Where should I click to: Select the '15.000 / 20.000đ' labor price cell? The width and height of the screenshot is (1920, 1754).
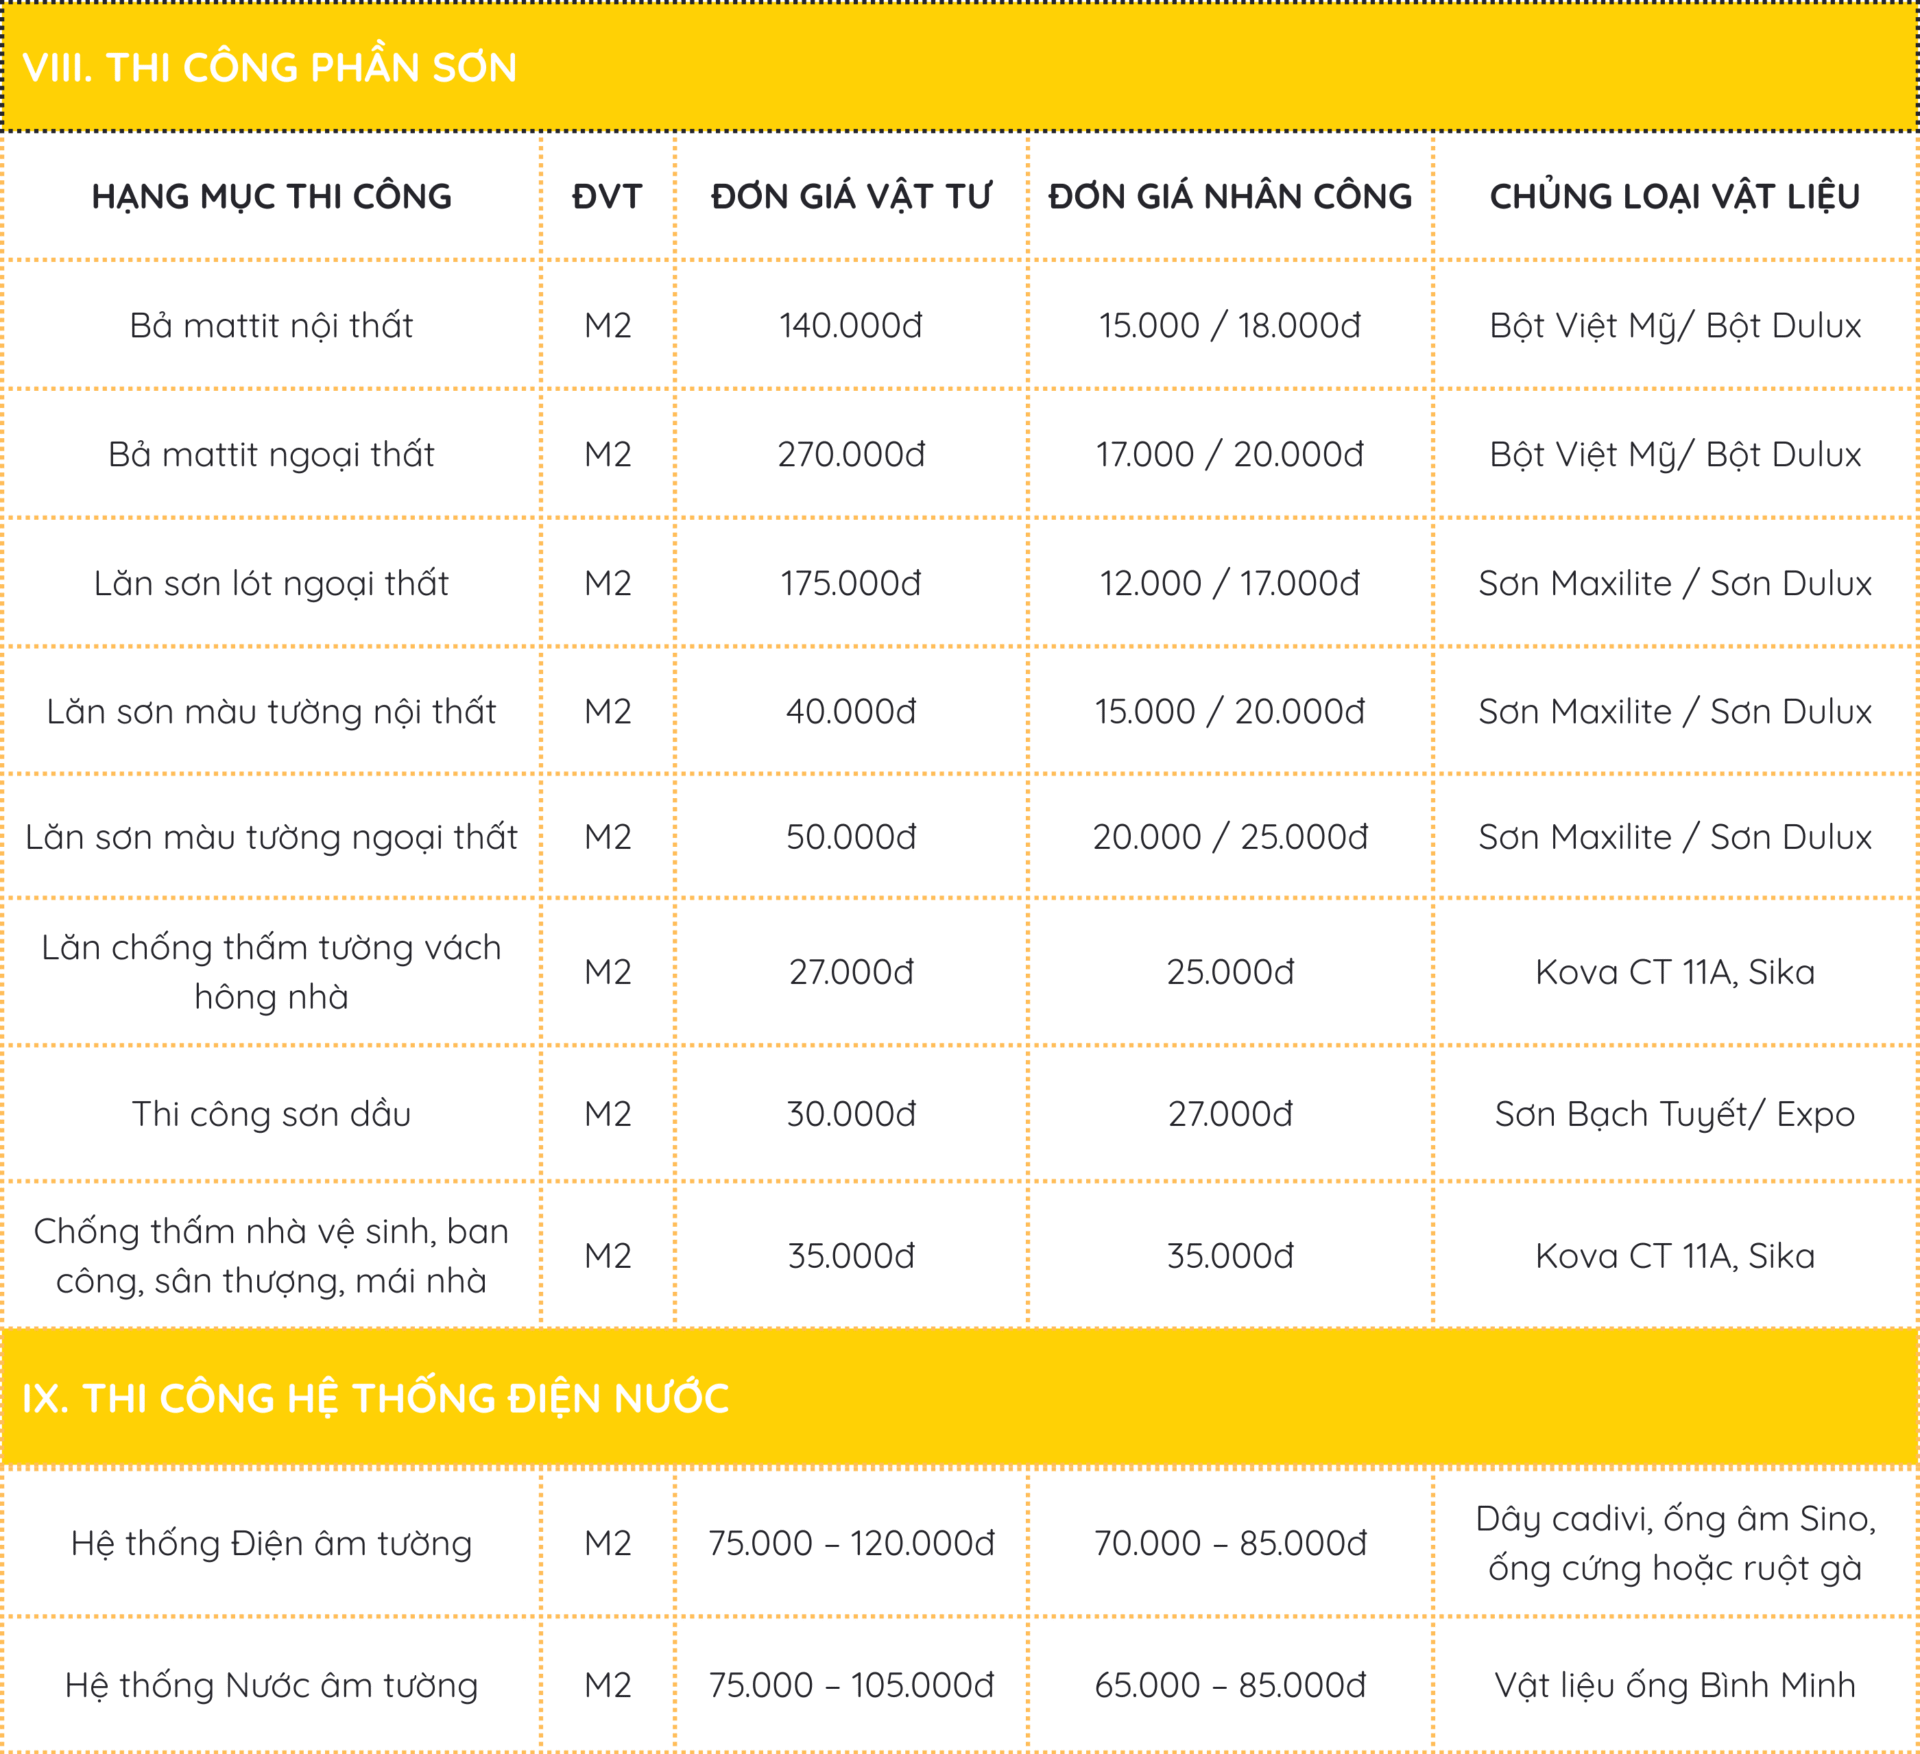1230,711
